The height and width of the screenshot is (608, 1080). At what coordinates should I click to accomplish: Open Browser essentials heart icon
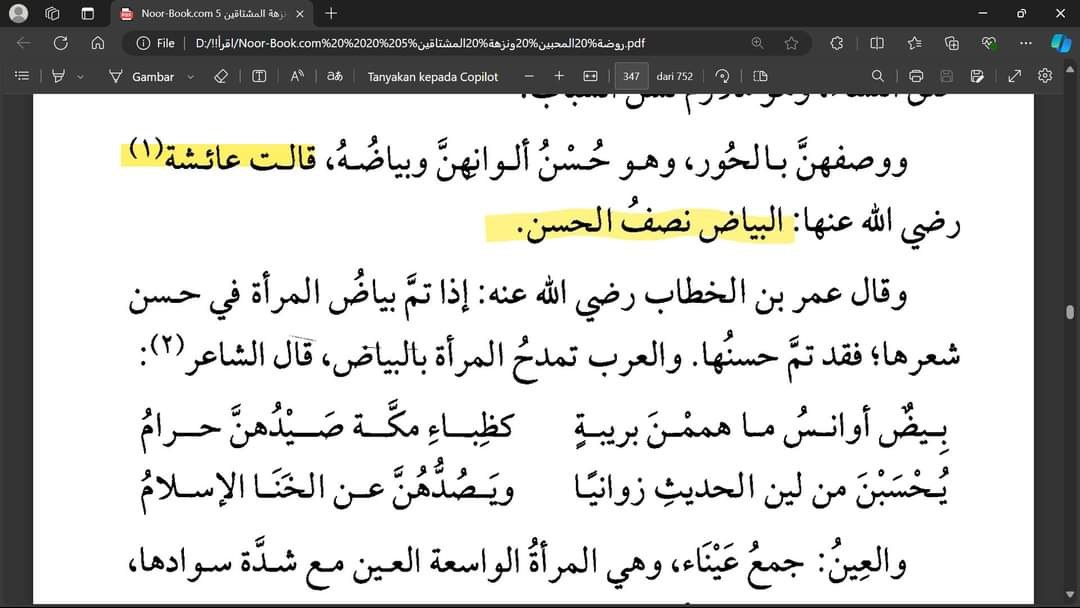[x=989, y=43]
